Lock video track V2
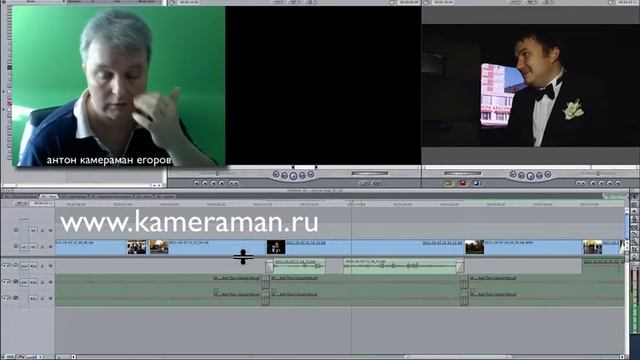 click(42, 231)
